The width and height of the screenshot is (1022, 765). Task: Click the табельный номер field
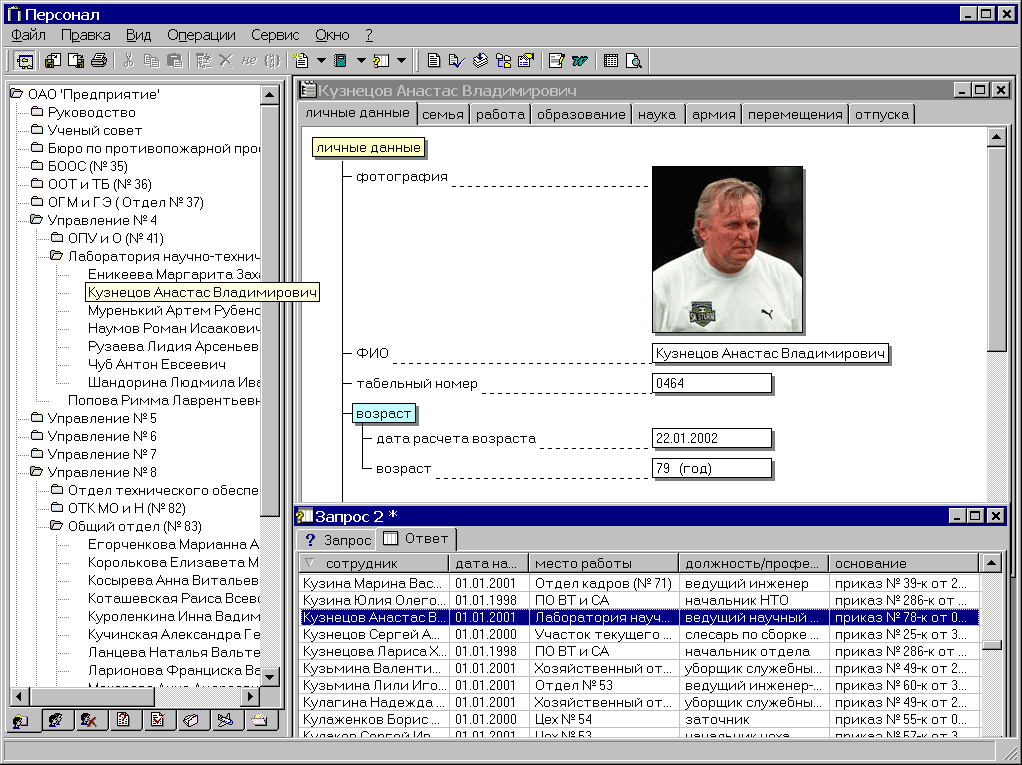tap(711, 383)
